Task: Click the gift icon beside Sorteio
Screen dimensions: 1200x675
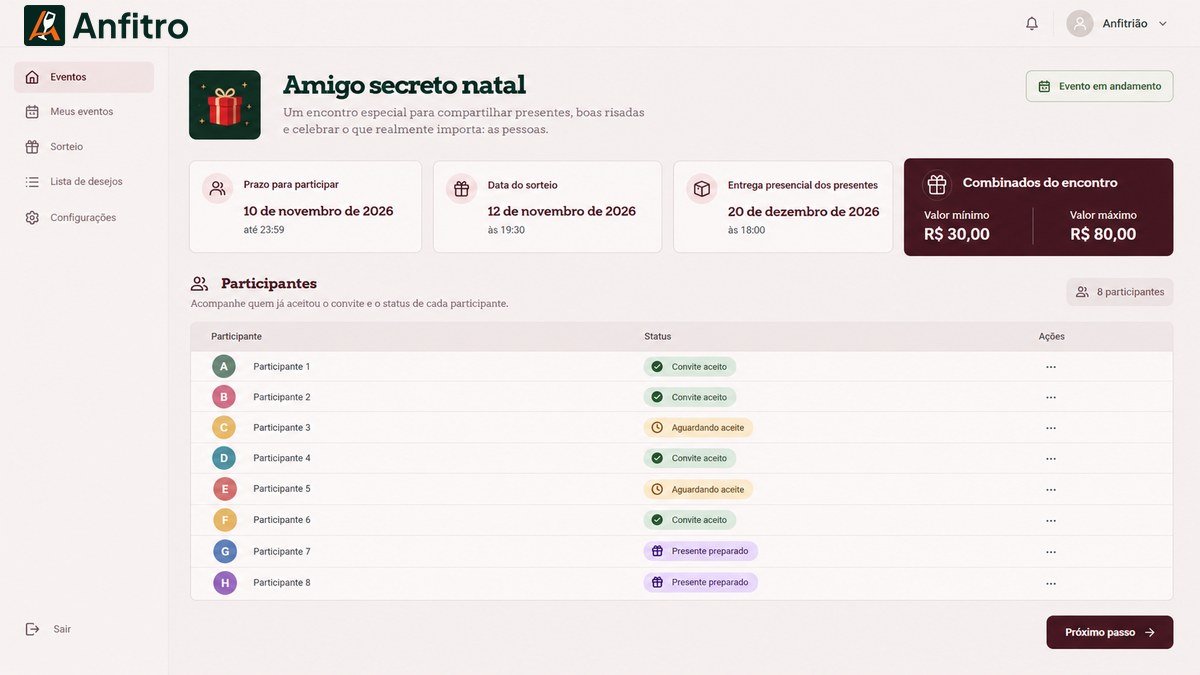Action: click(32, 147)
